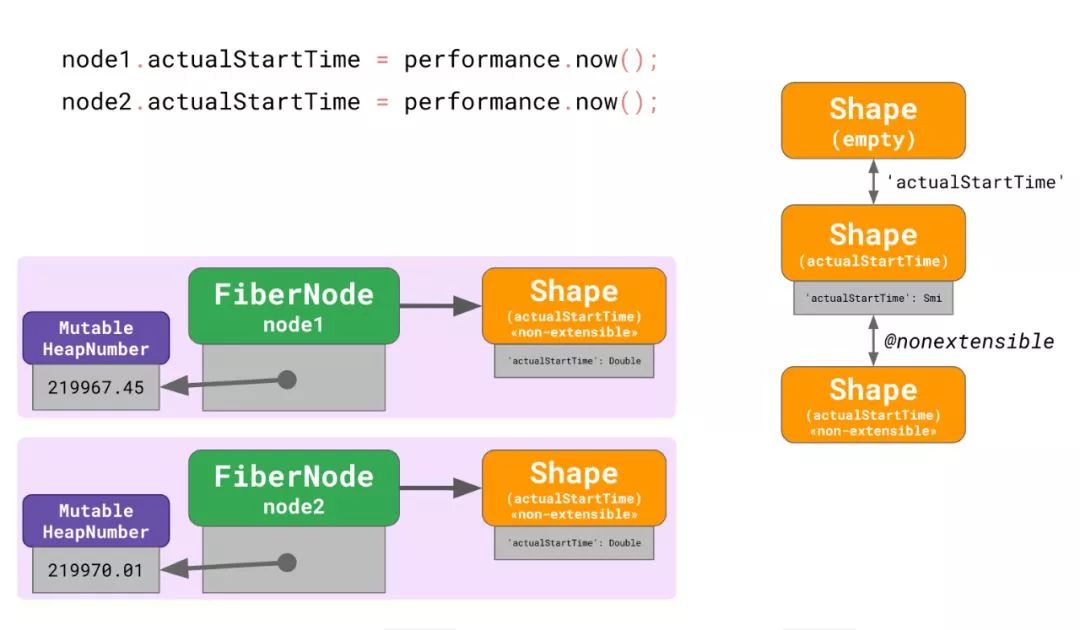This screenshot has width=1080, height=630.
Task: Click the 'actualStartTime': Smi field box
Action: 873,298
